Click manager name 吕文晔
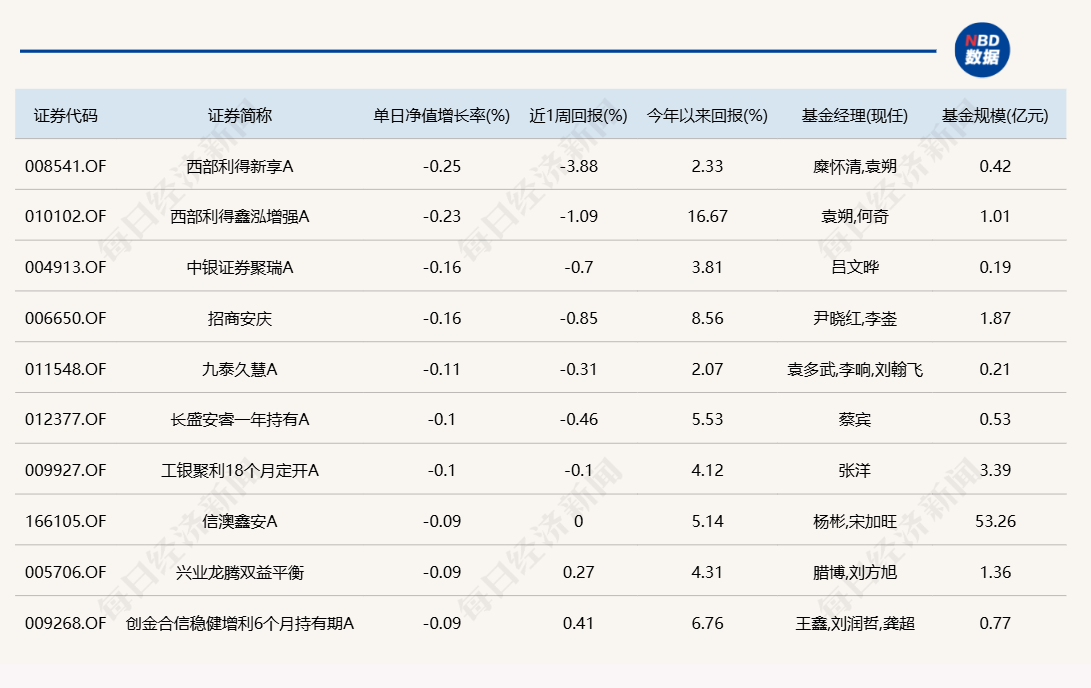The height and width of the screenshot is (688, 1091). click(x=855, y=267)
